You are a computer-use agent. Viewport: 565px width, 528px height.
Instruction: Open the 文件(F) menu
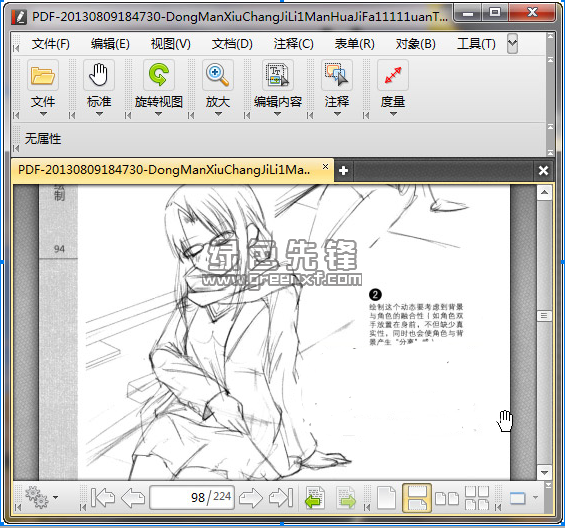pos(50,44)
